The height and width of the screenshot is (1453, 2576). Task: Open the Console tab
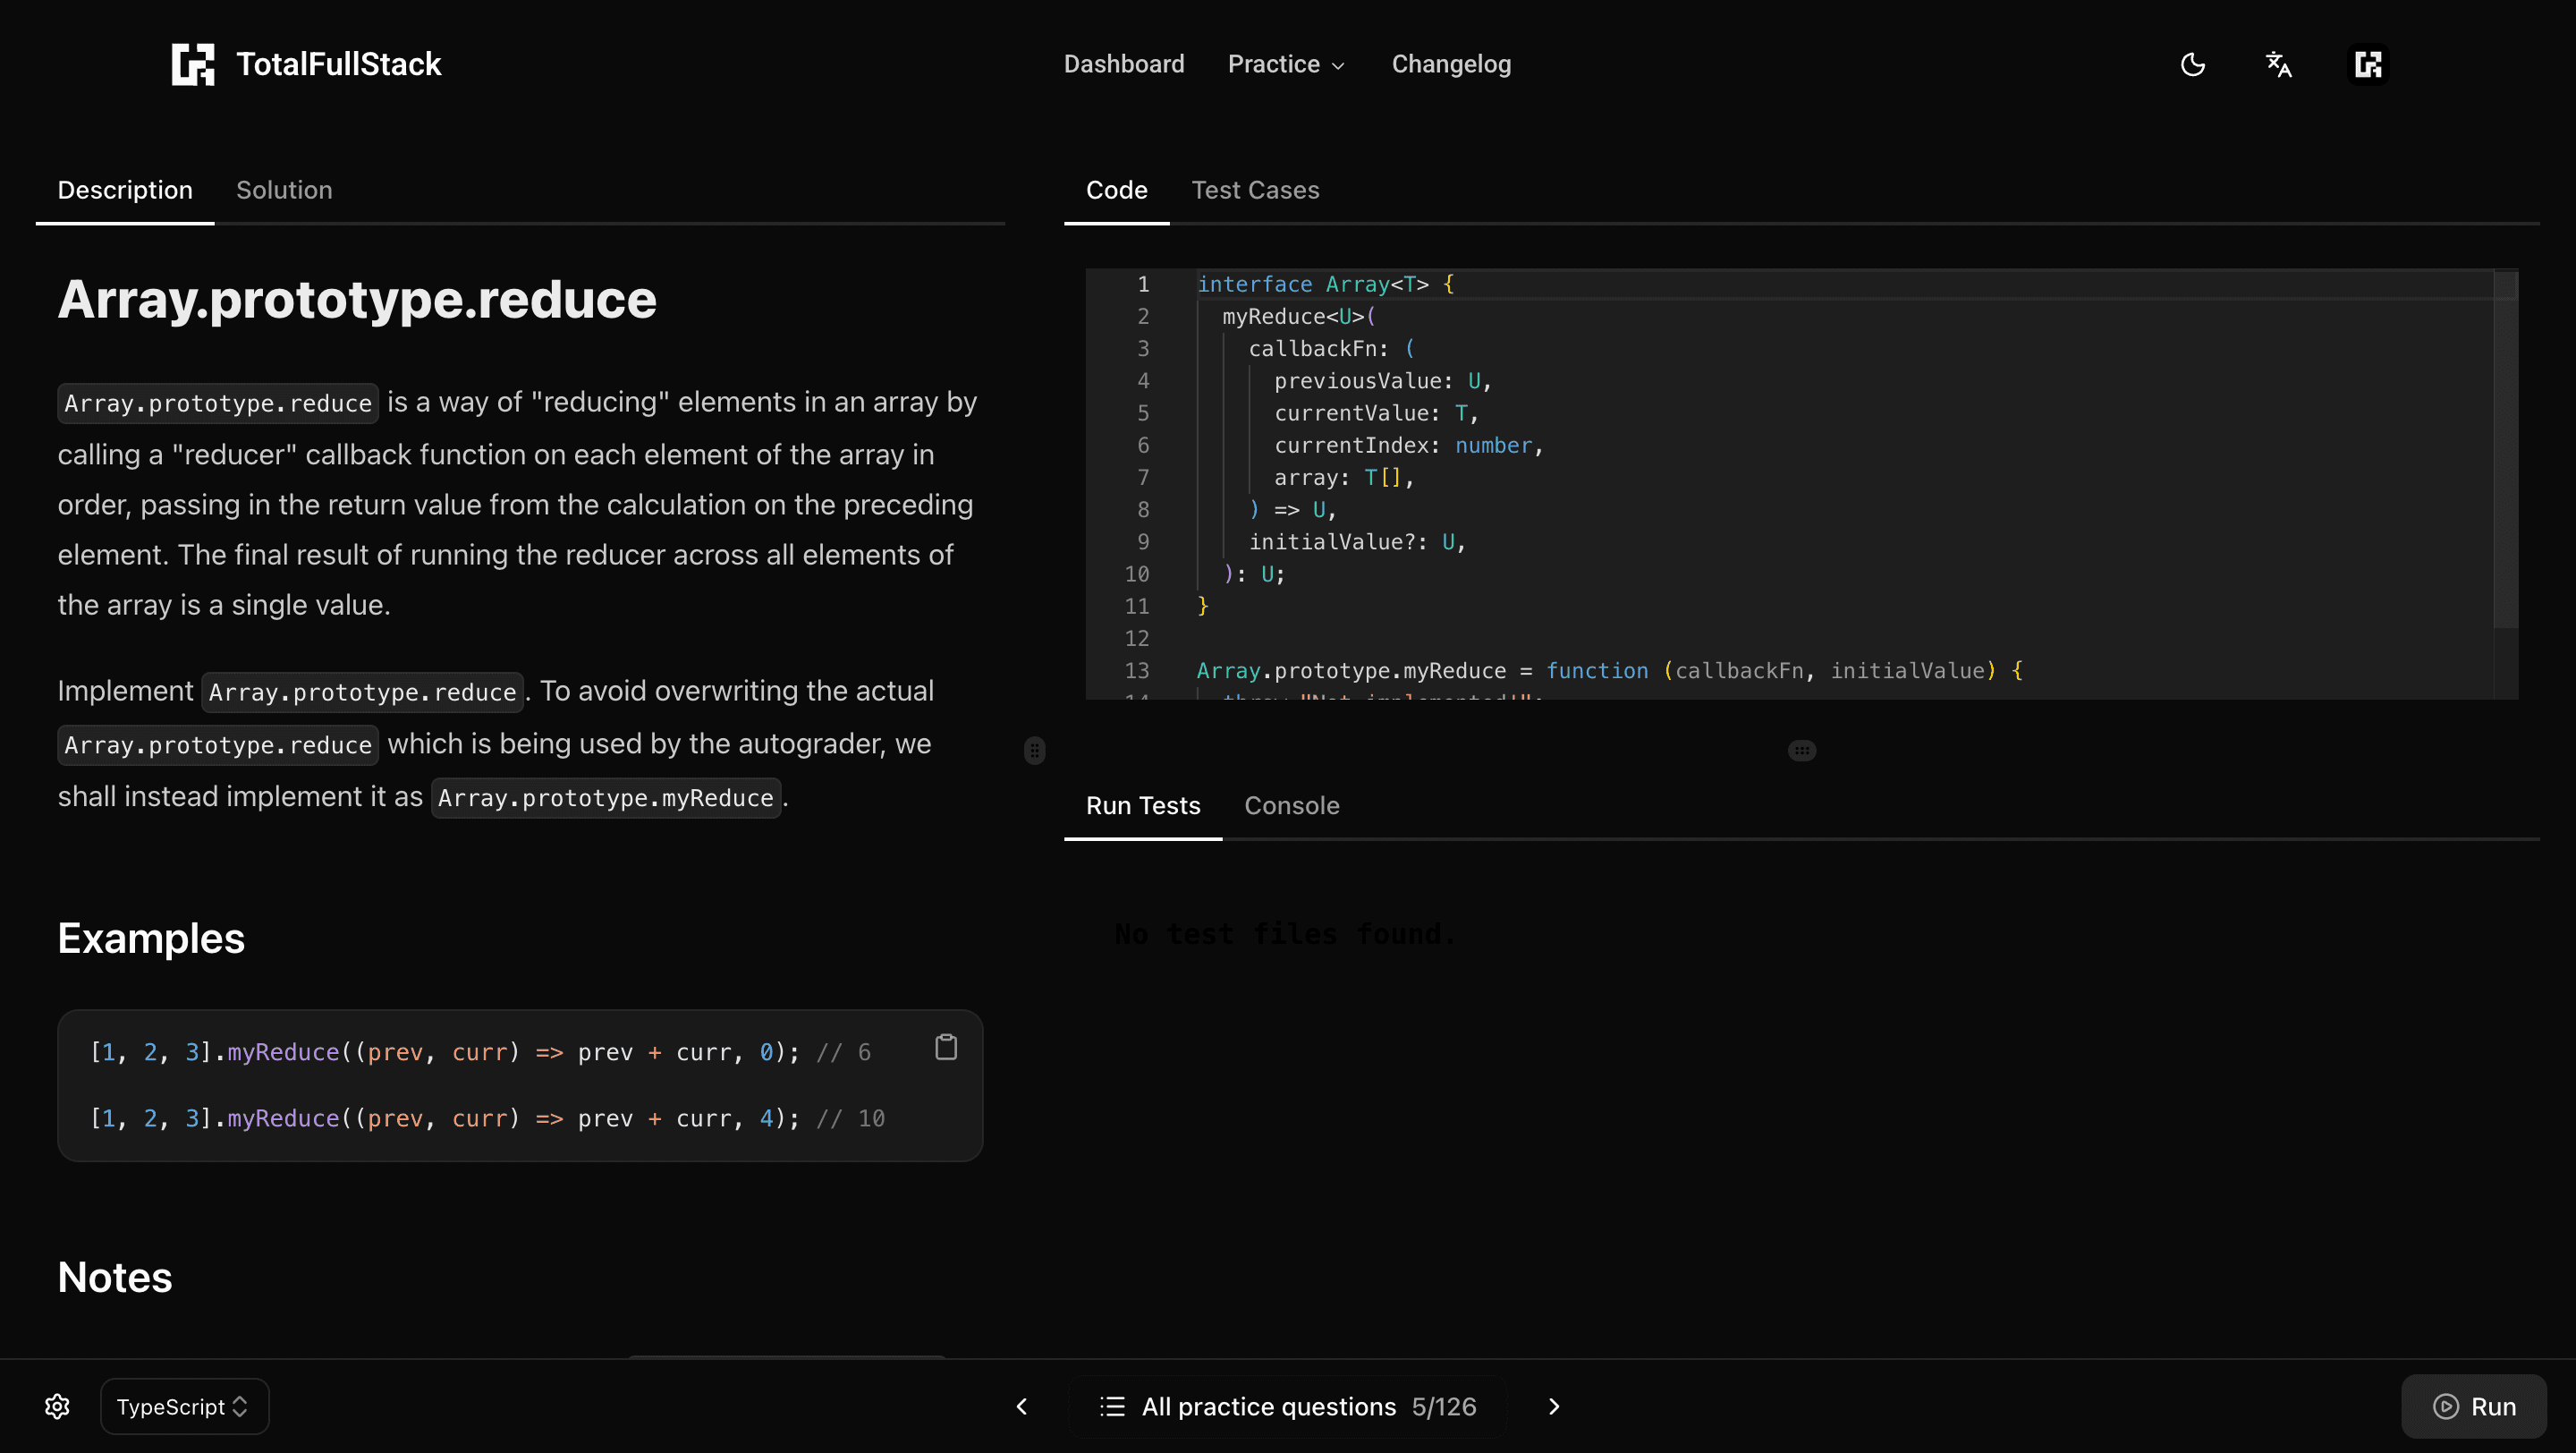click(1292, 806)
